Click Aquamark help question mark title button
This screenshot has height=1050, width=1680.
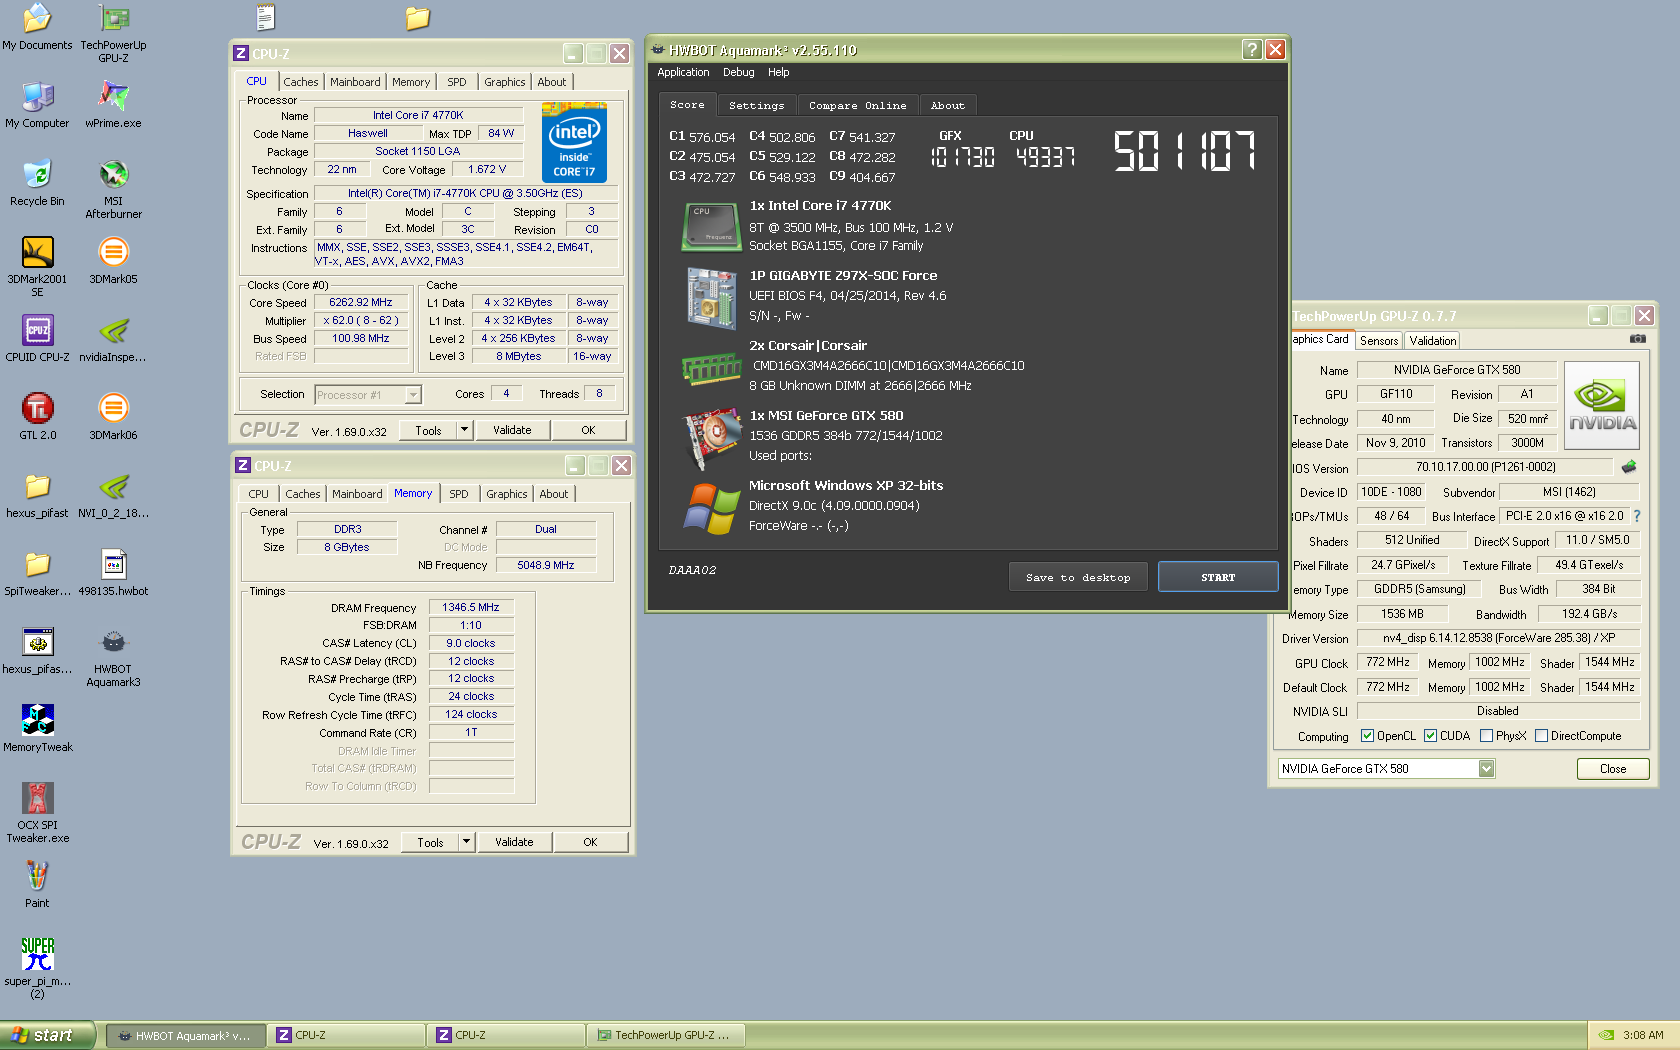1252,49
